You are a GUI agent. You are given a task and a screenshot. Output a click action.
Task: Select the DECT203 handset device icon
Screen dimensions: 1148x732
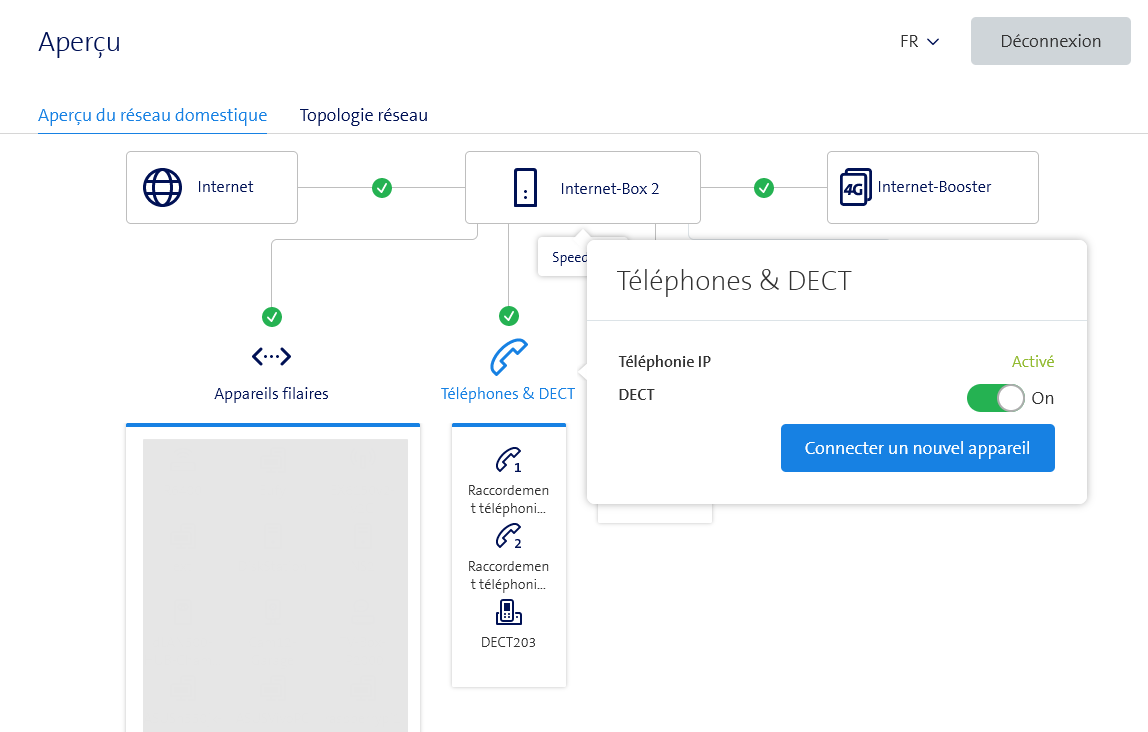(x=508, y=612)
